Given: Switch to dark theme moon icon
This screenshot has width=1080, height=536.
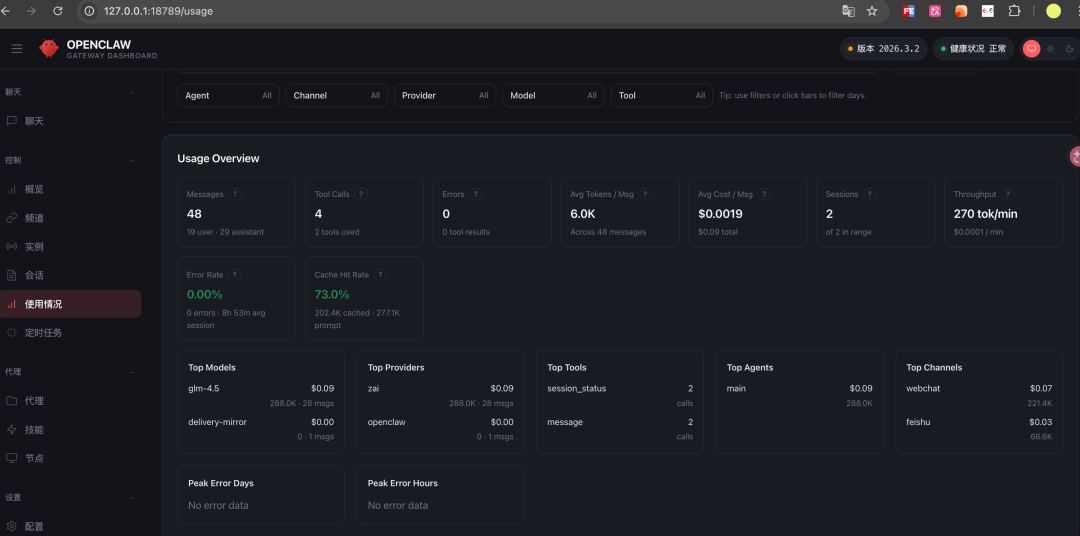Looking at the screenshot, I should [x=1070, y=49].
